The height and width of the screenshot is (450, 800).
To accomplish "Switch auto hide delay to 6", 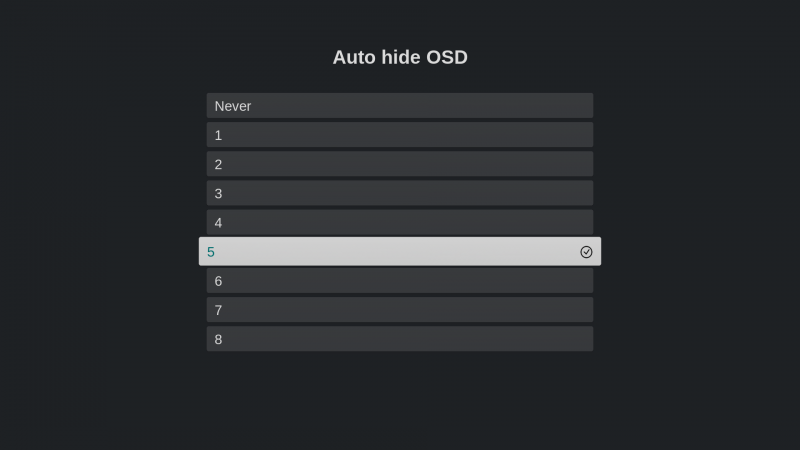I will pyautogui.click(x=399, y=281).
